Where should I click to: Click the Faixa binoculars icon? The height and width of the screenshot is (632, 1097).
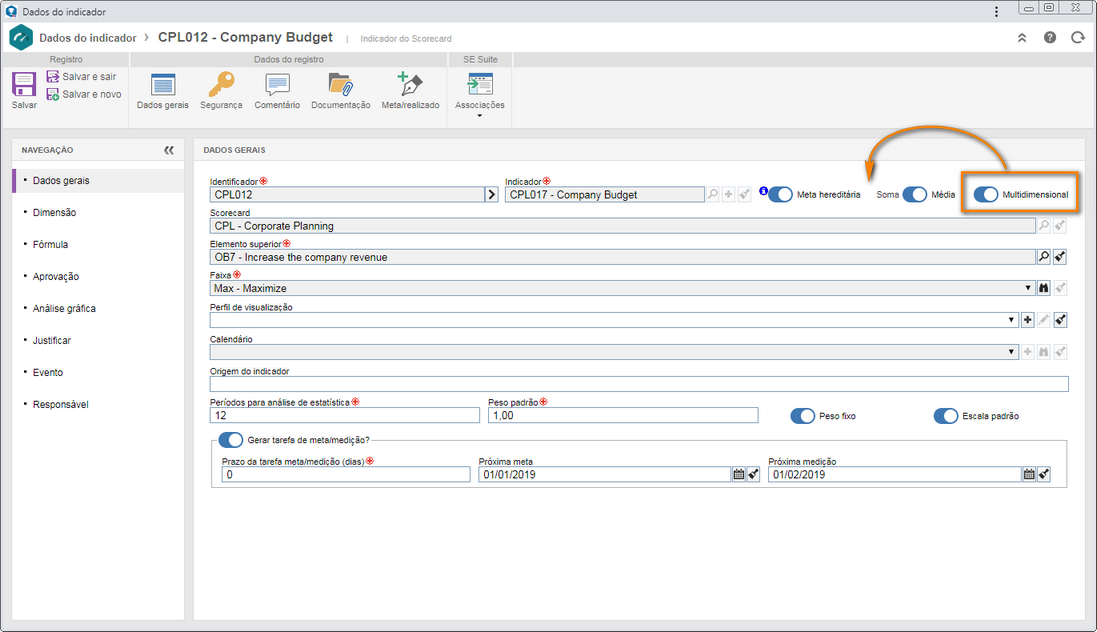pyautogui.click(x=1044, y=288)
